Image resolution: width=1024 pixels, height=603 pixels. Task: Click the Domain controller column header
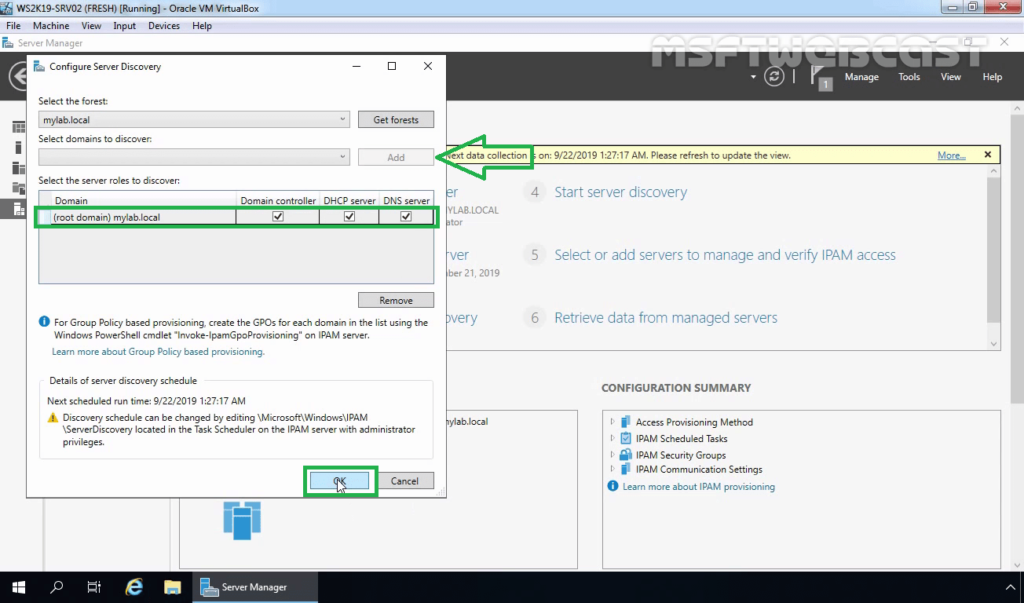pyautogui.click(x=278, y=201)
